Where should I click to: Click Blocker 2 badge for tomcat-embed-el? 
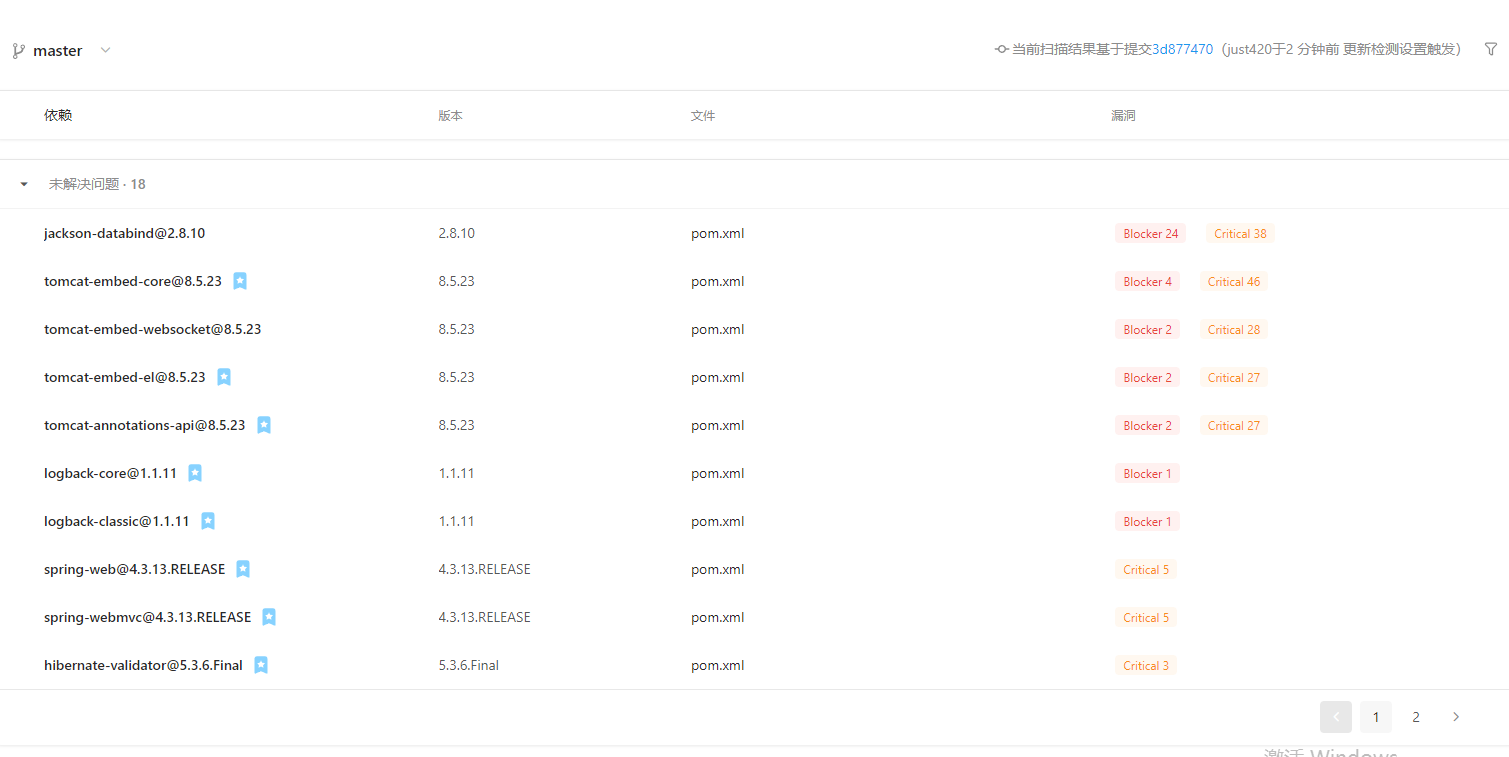(x=1147, y=377)
